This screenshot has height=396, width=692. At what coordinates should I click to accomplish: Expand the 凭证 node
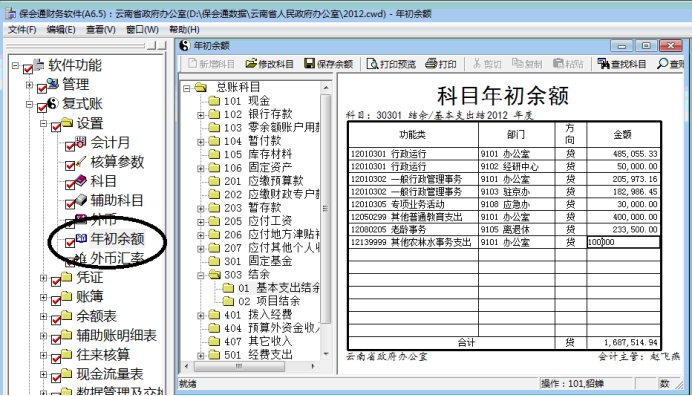43,278
